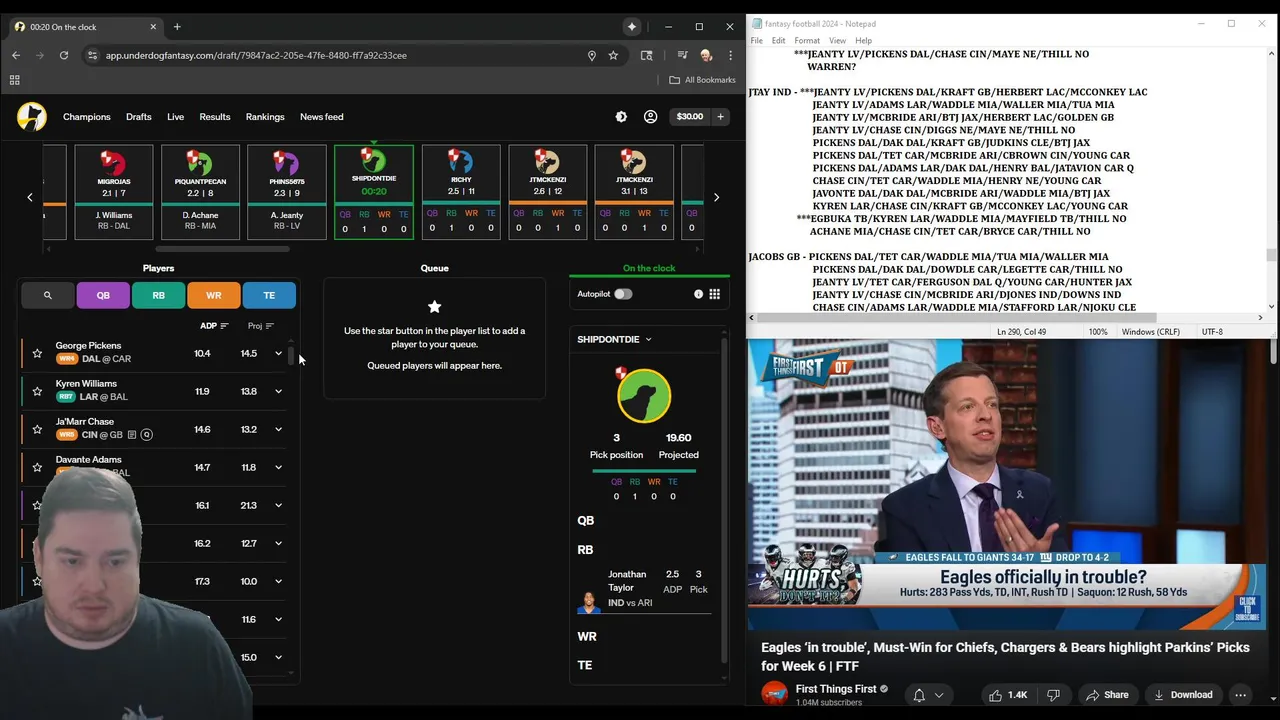This screenshot has height=720, width=1280.
Task: Select the MIGROJAS pick card with J. Williams
Action: tap(114, 192)
